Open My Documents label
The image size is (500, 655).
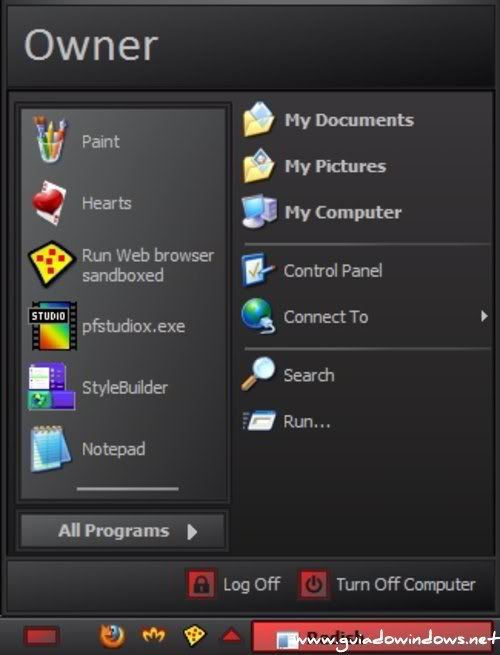tap(349, 120)
